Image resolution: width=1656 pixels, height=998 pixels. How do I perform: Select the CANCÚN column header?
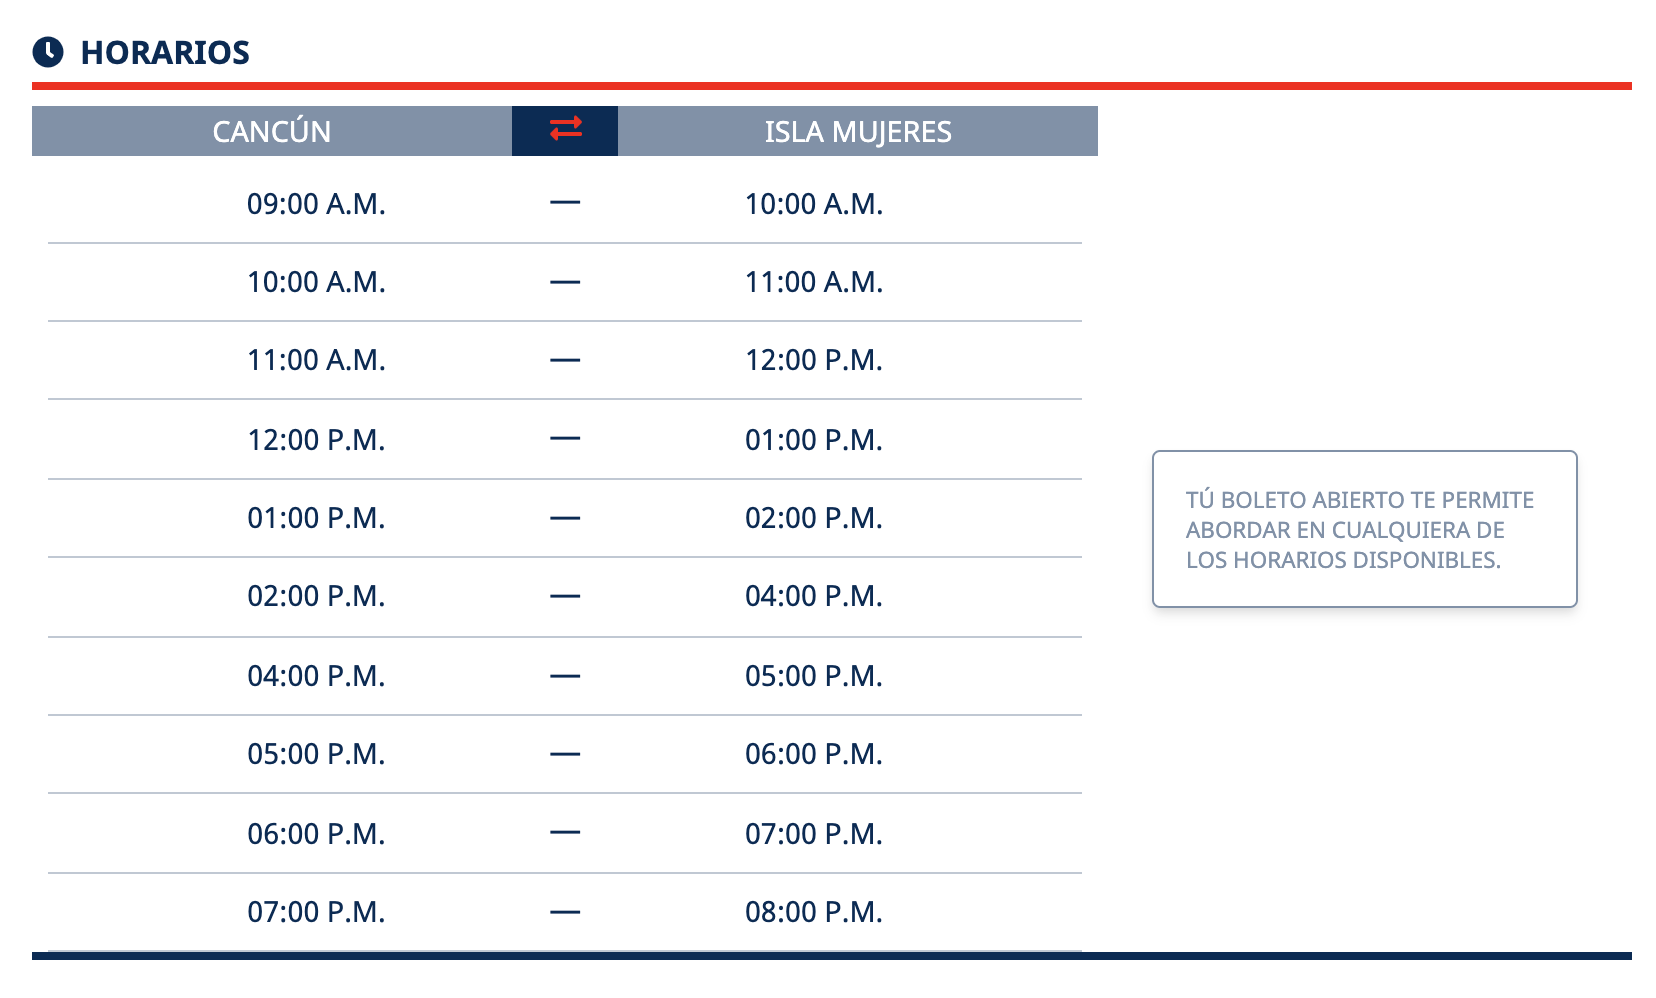pos(272,131)
